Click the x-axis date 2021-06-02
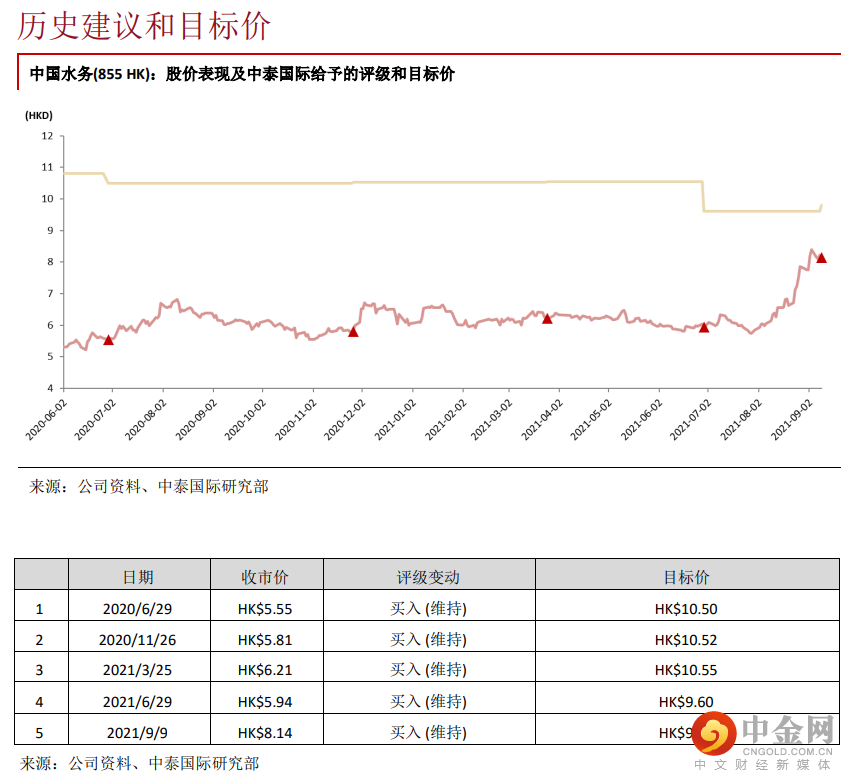This screenshot has width=848, height=783. [x=641, y=420]
